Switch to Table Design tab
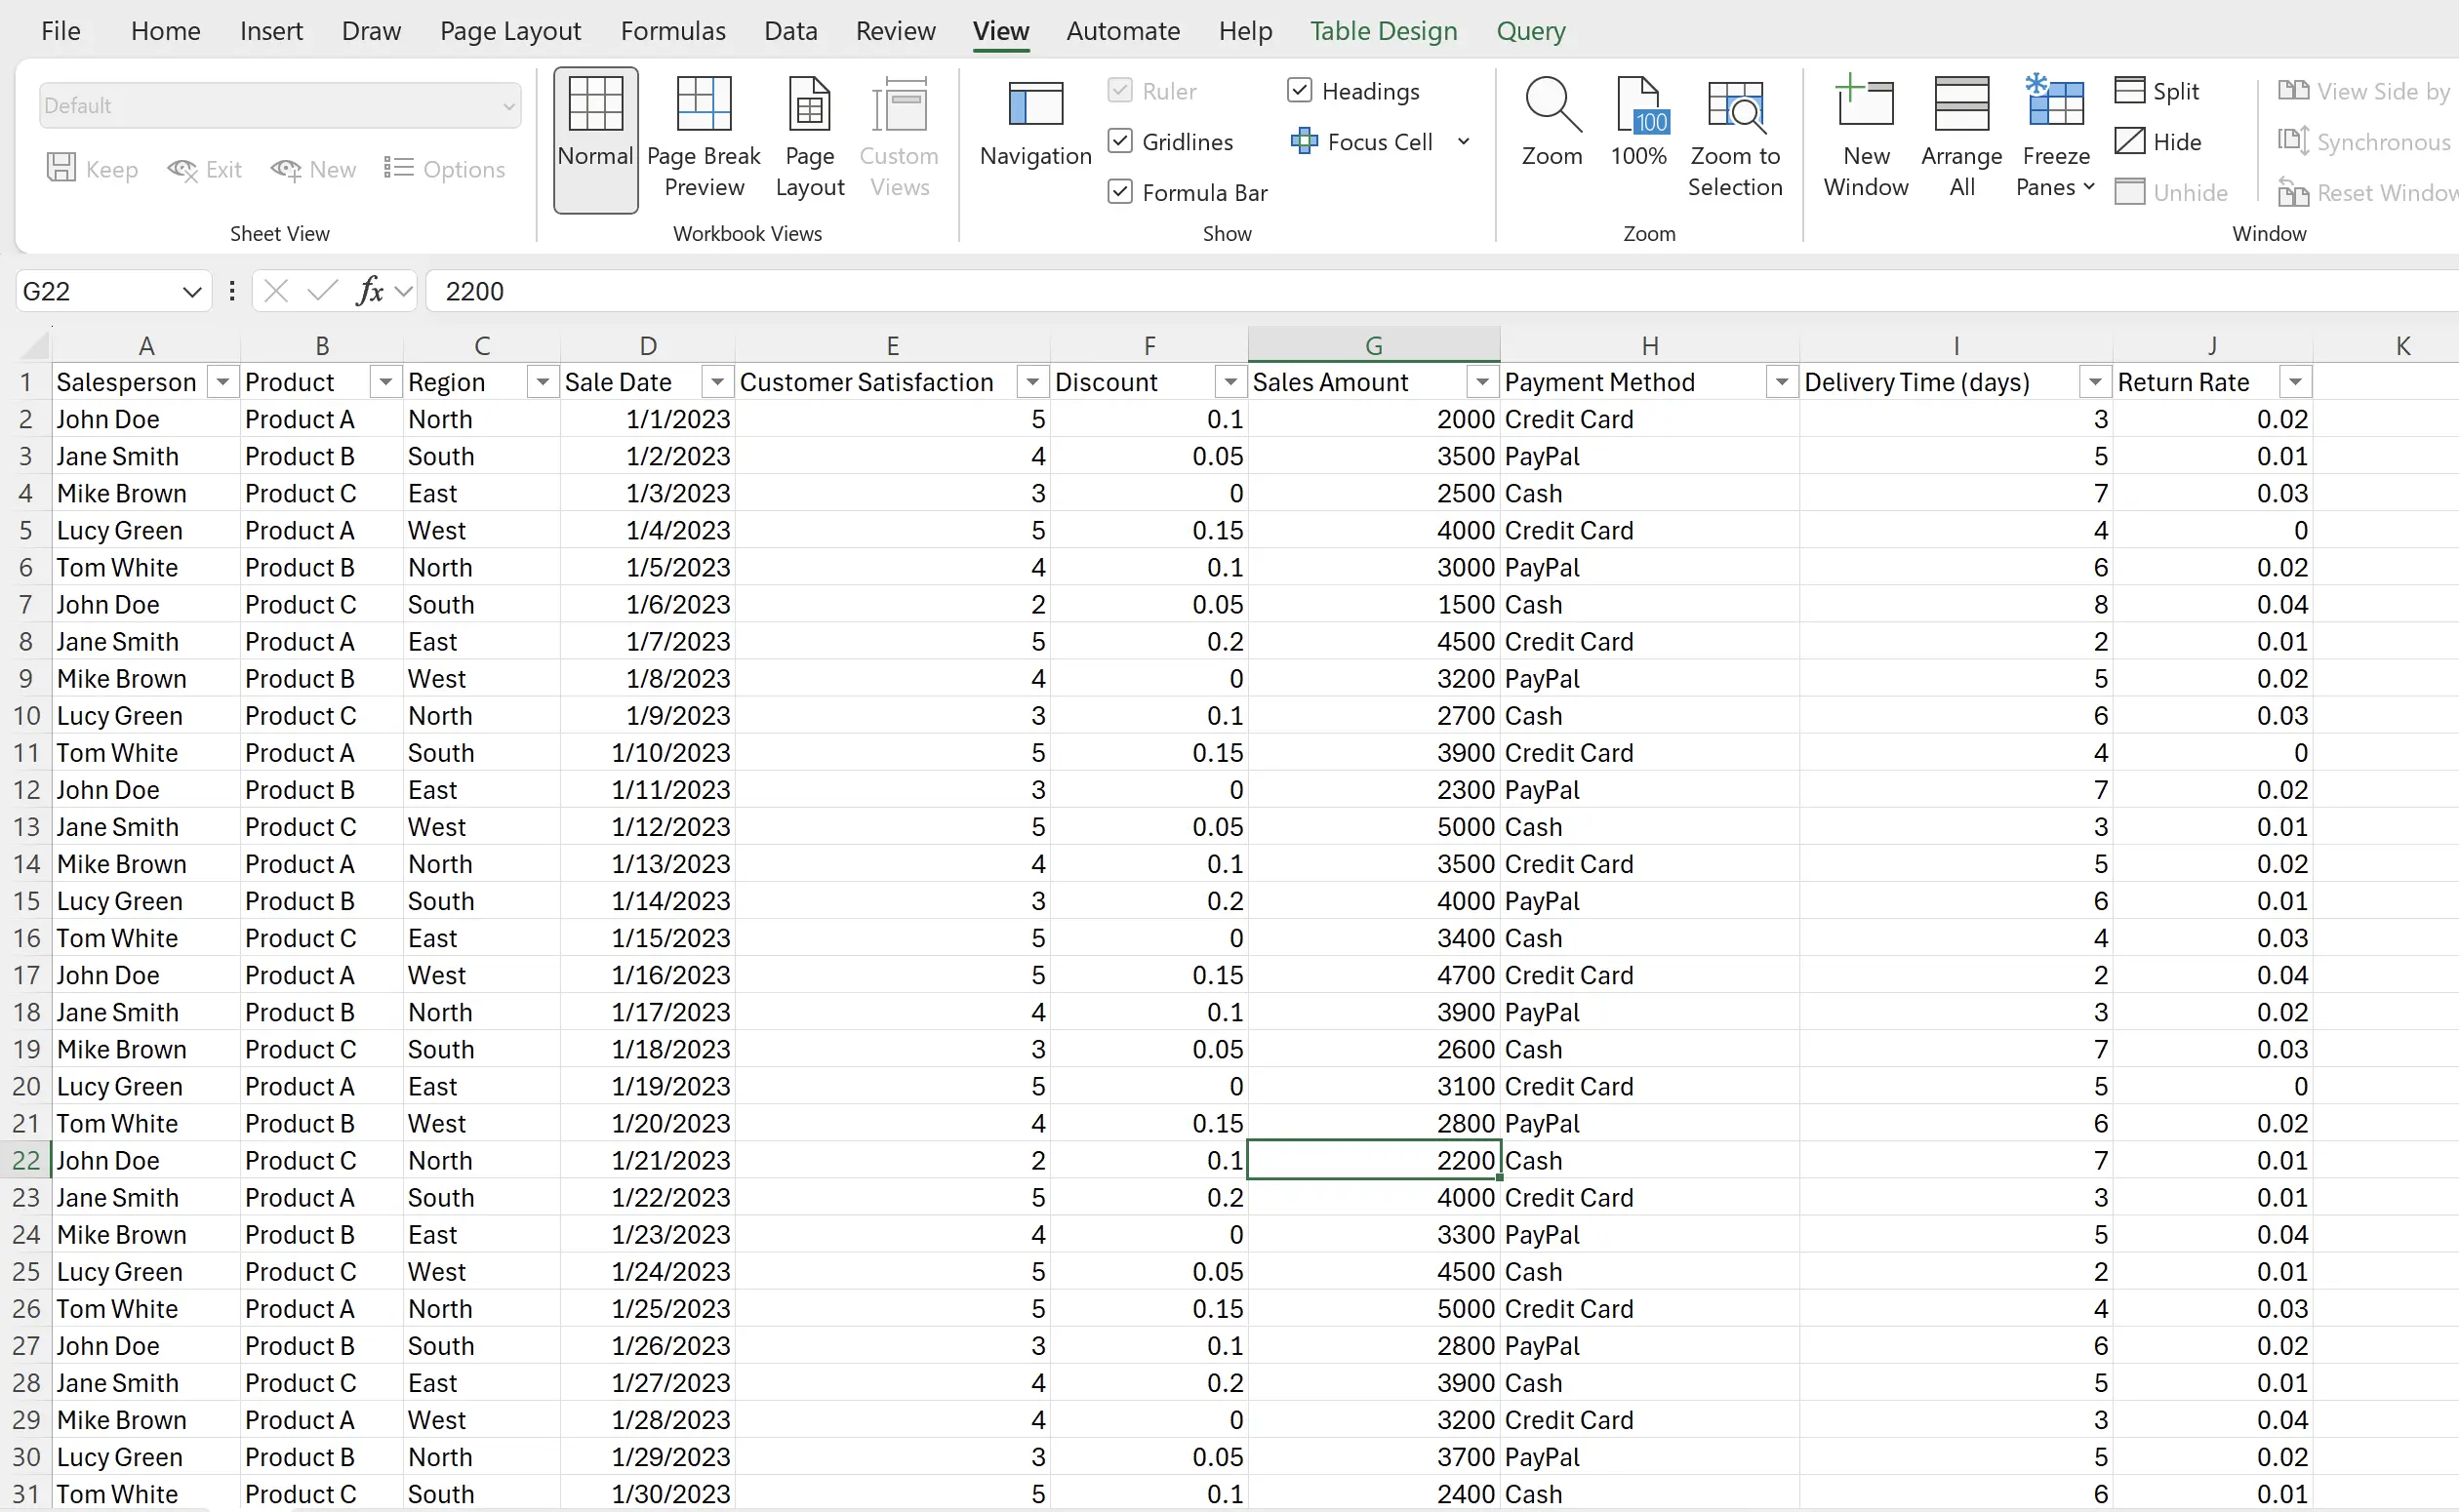Viewport: 2459px width, 1512px height. click(1383, 31)
